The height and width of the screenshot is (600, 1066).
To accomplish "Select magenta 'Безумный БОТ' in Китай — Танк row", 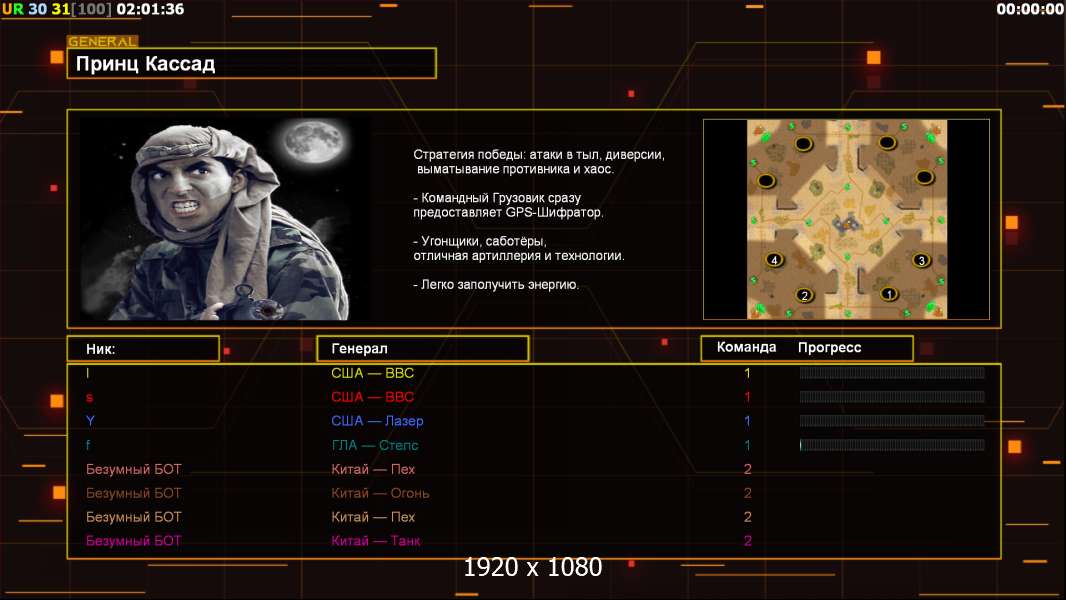I will click(134, 541).
